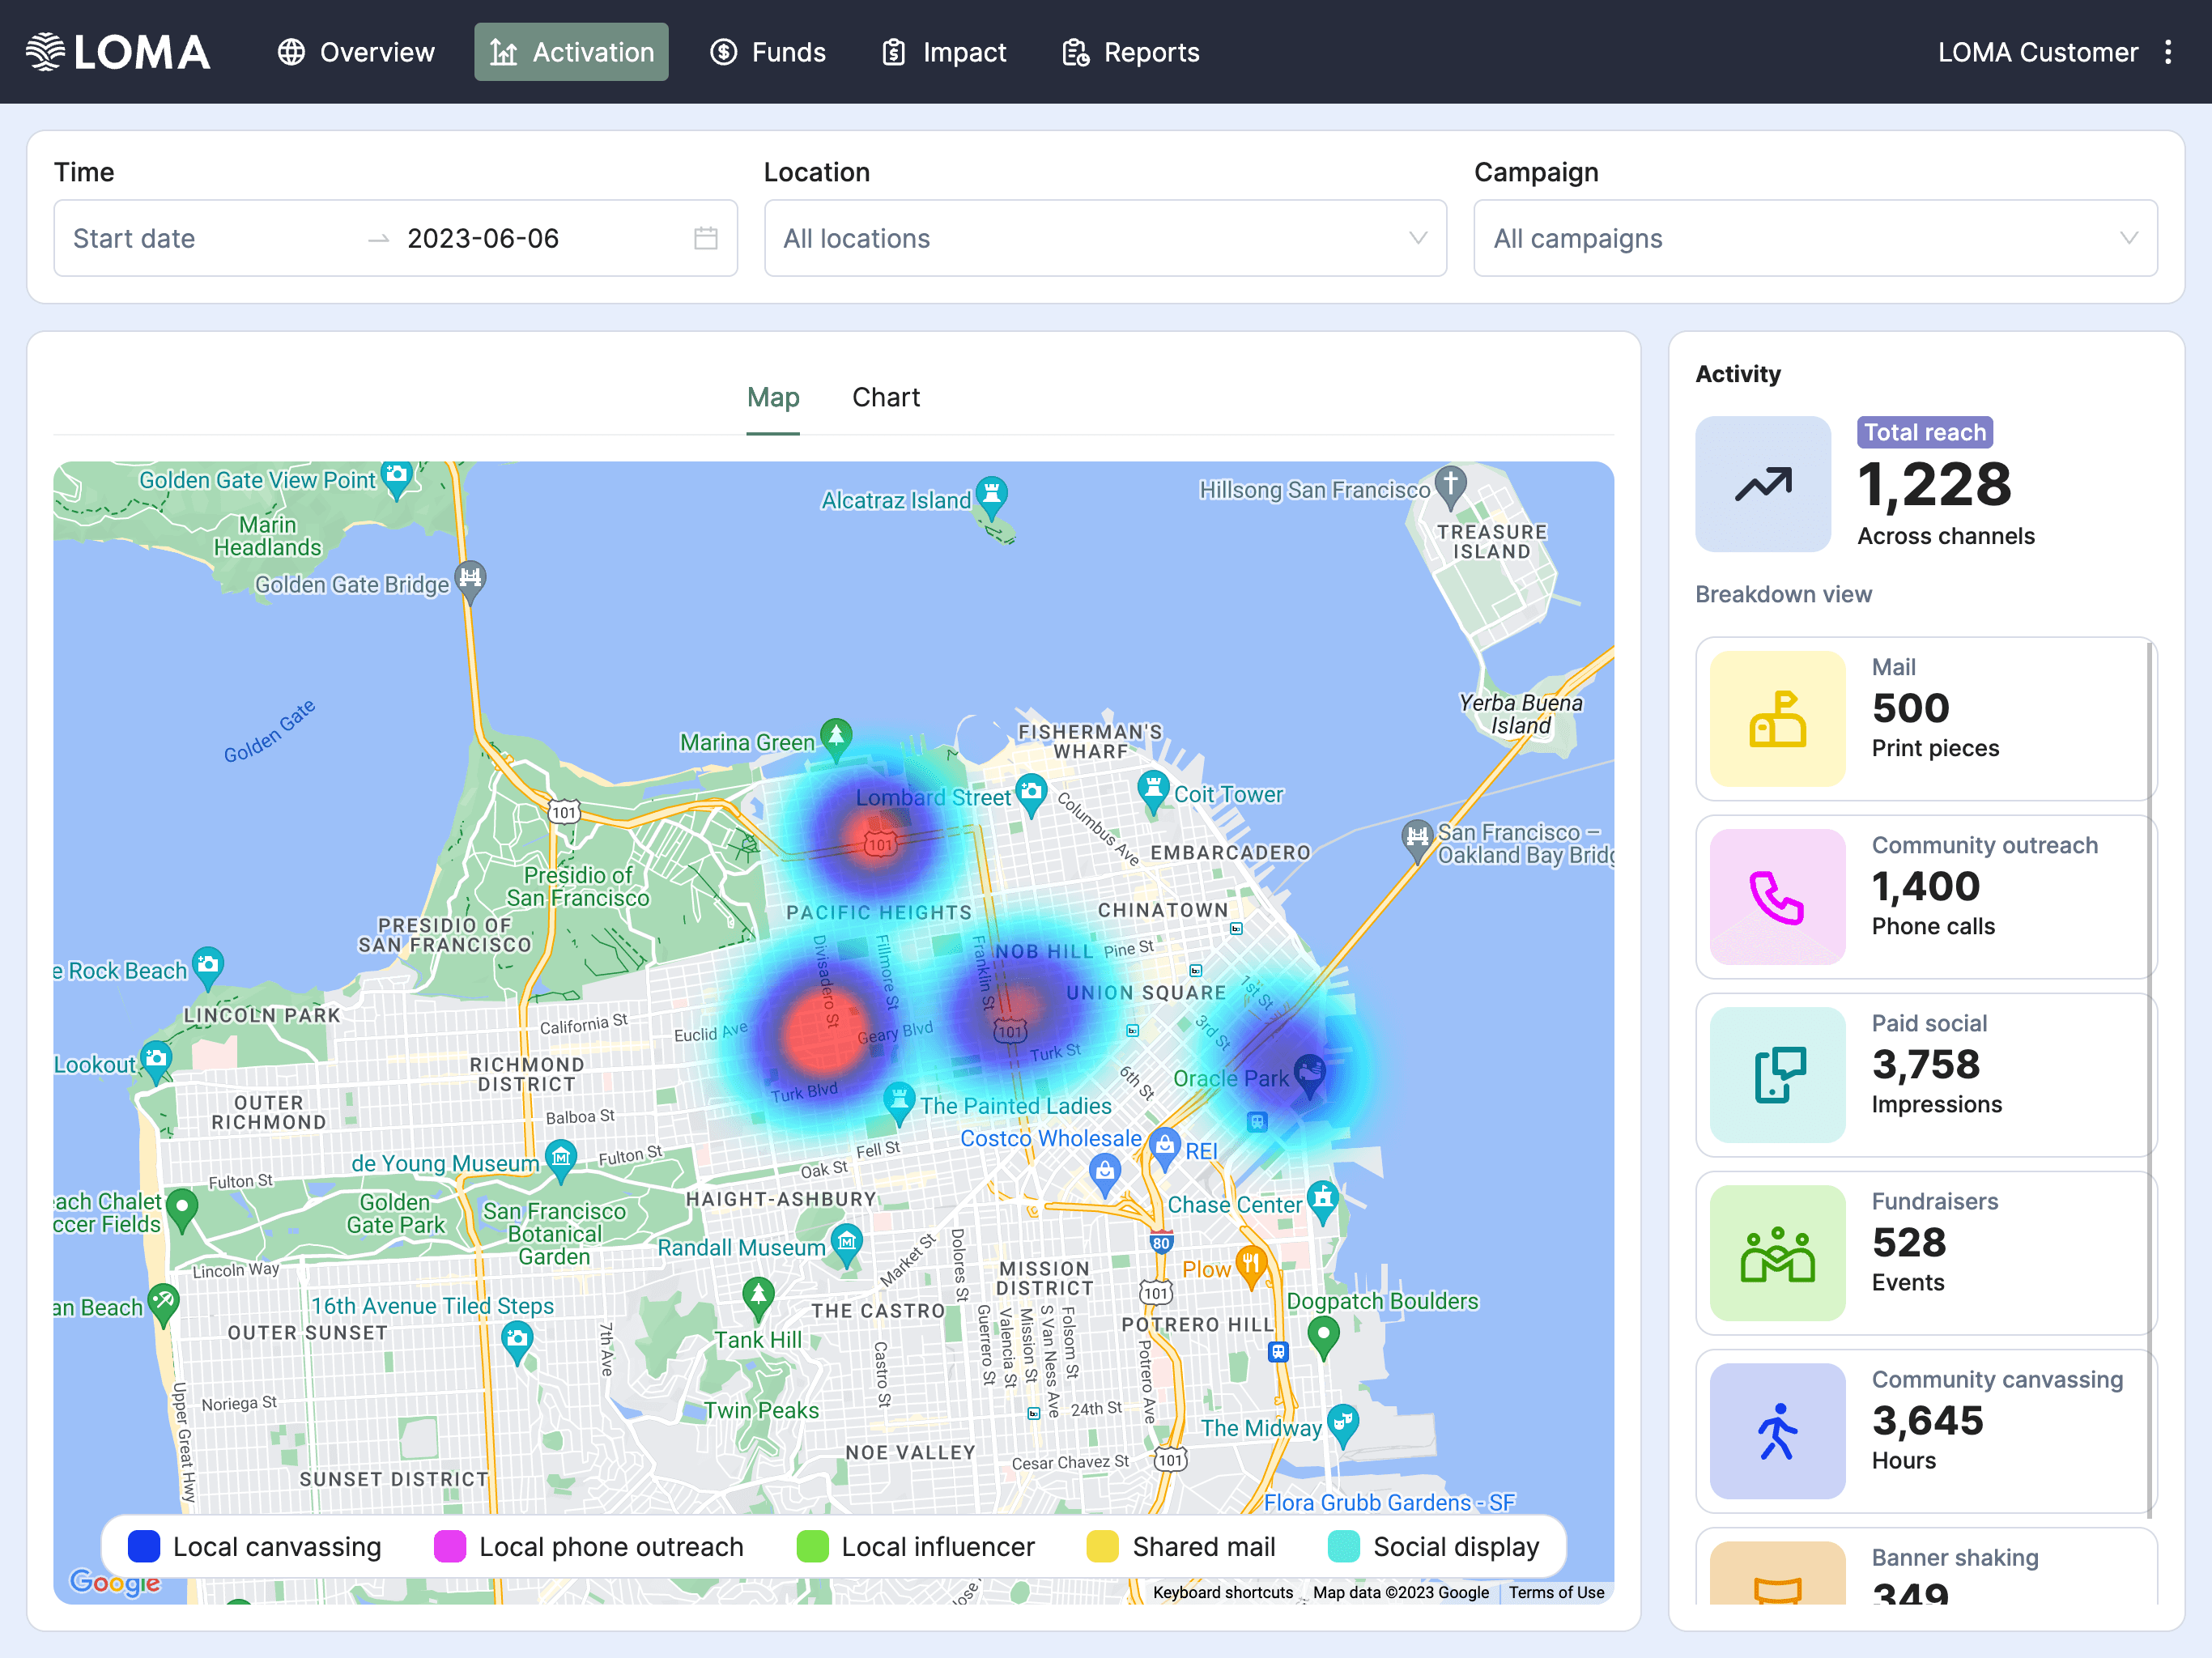
Task: Click the Local canvassing blue swatch
Action: 144,1546
